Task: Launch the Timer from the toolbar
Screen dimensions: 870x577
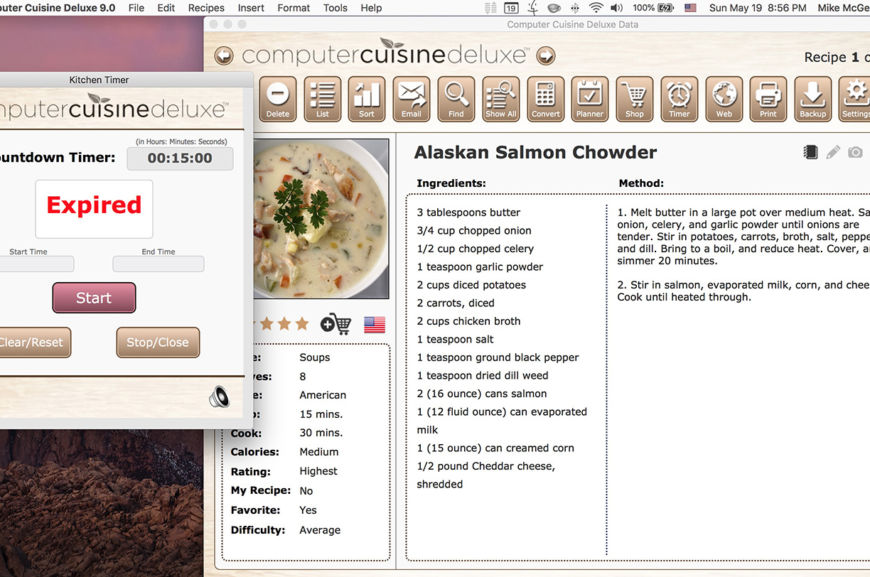Action: click(679, 99)
